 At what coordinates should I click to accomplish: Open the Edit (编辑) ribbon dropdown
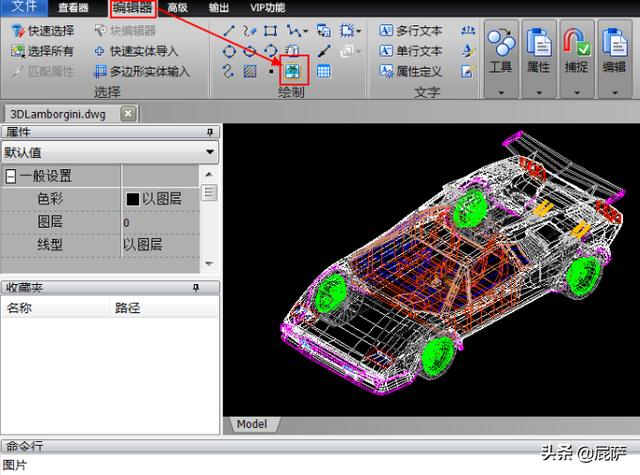pyautogui.click(x=614, y=58)
